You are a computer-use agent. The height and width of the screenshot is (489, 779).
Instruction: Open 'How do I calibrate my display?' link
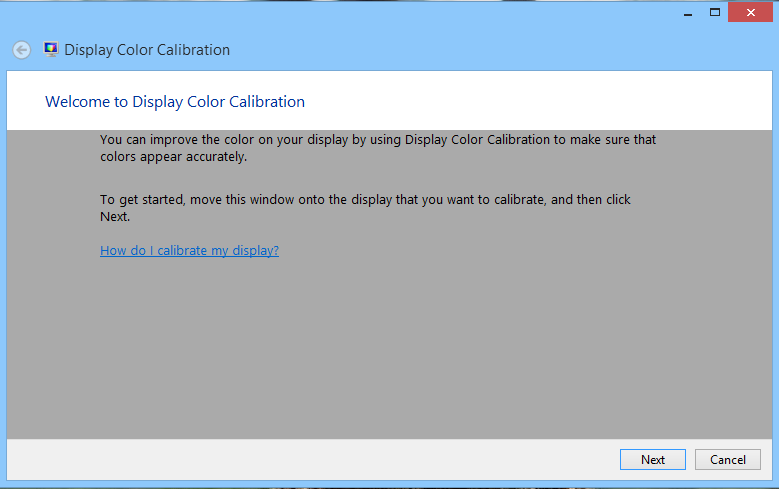click(x=189, y=250)
